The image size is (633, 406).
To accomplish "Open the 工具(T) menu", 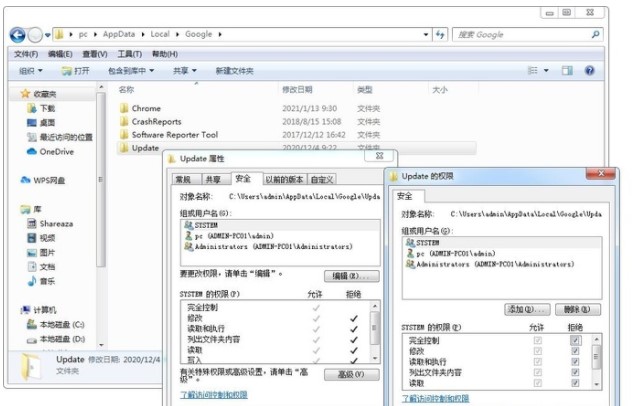I will tap(129, 54).
